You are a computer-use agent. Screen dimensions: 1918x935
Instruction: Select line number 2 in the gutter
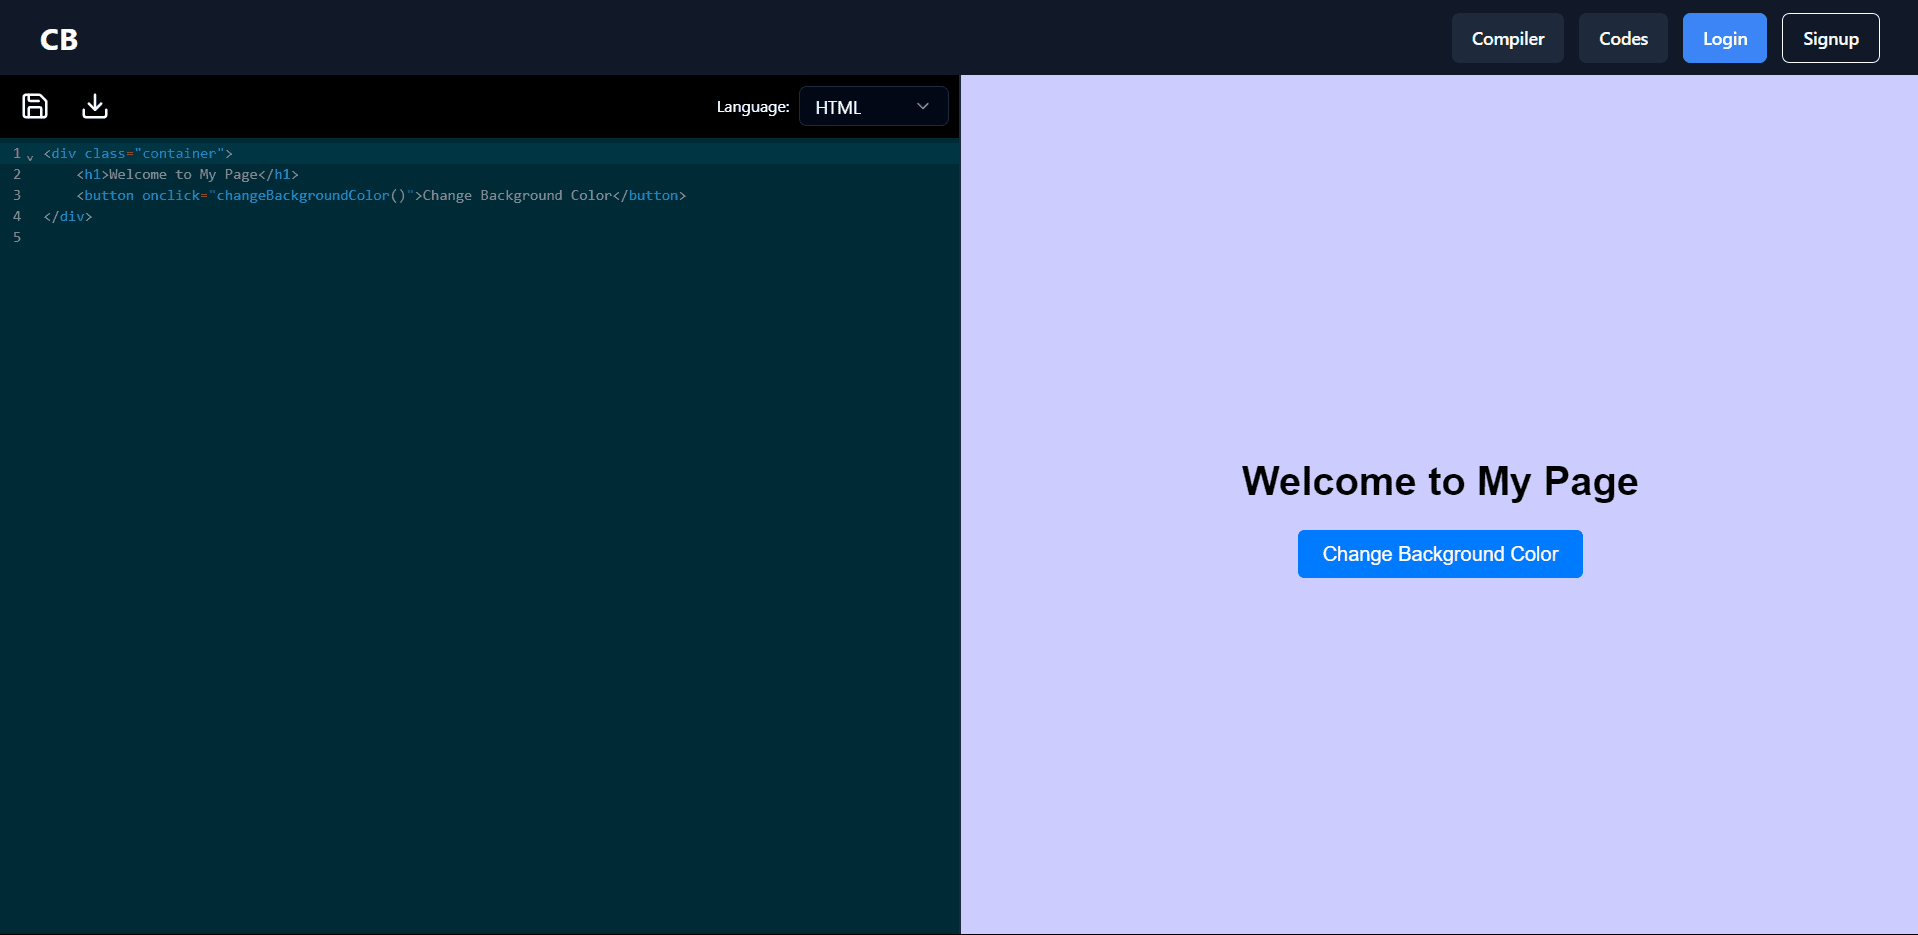17,175
